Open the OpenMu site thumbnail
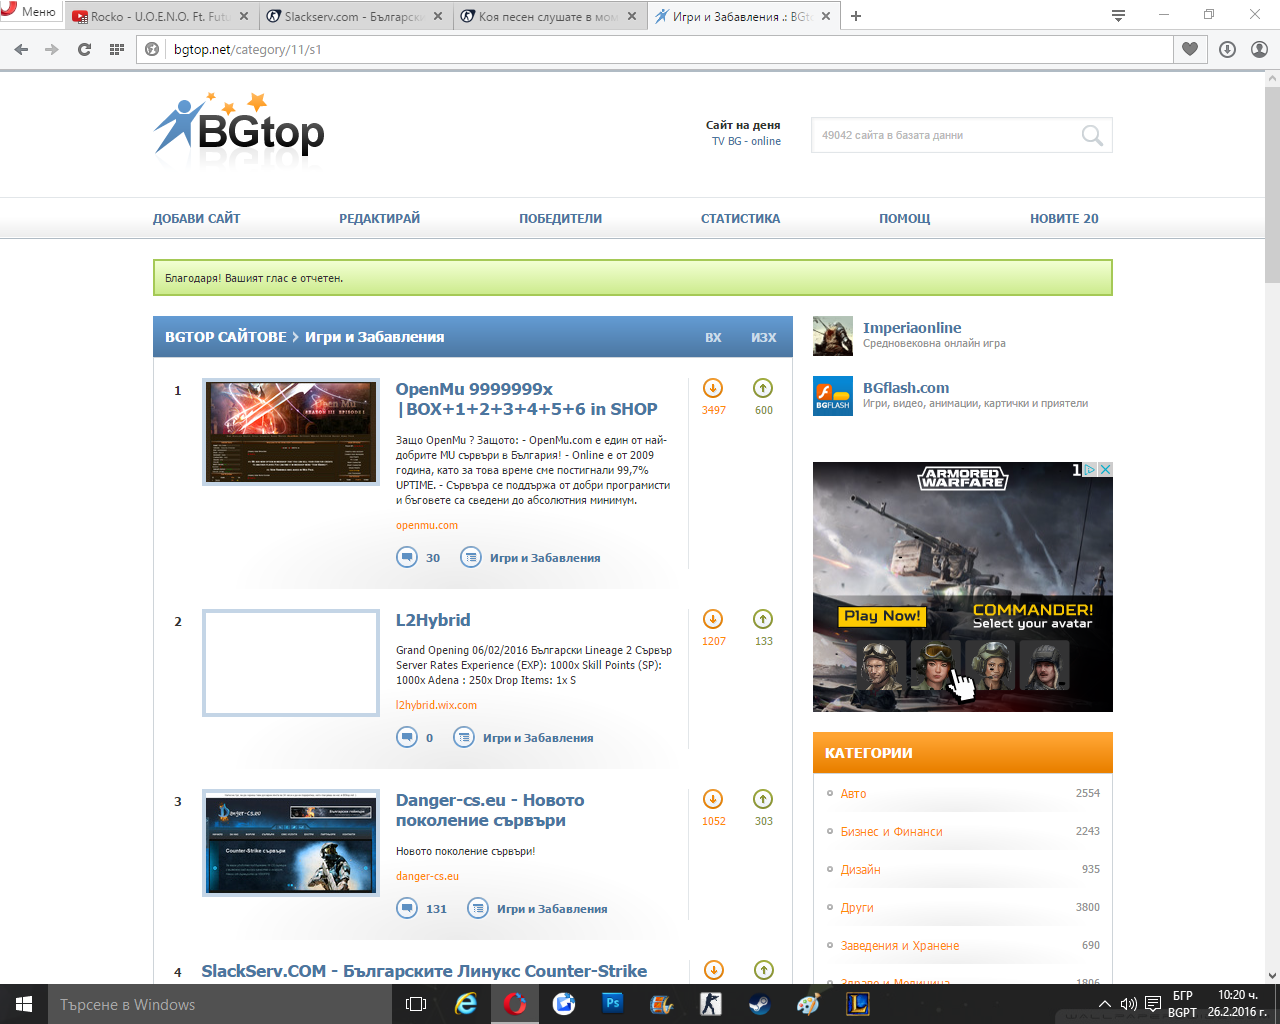The height and width of the screenshot is (1024, 1280). (291, 432)
